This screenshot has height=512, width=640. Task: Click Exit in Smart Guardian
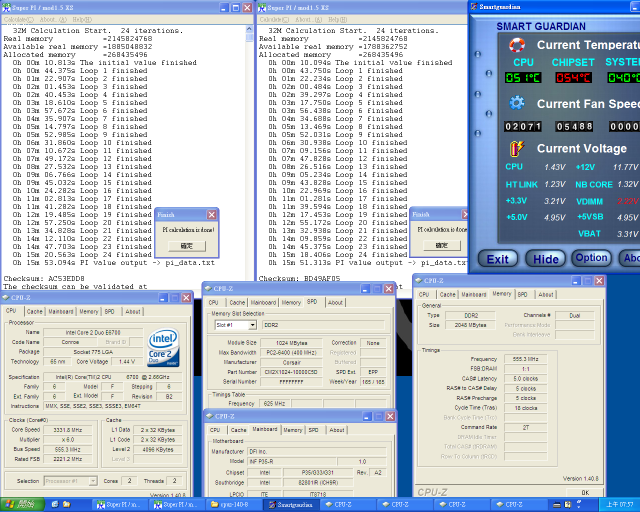click(x=498, y=259)
